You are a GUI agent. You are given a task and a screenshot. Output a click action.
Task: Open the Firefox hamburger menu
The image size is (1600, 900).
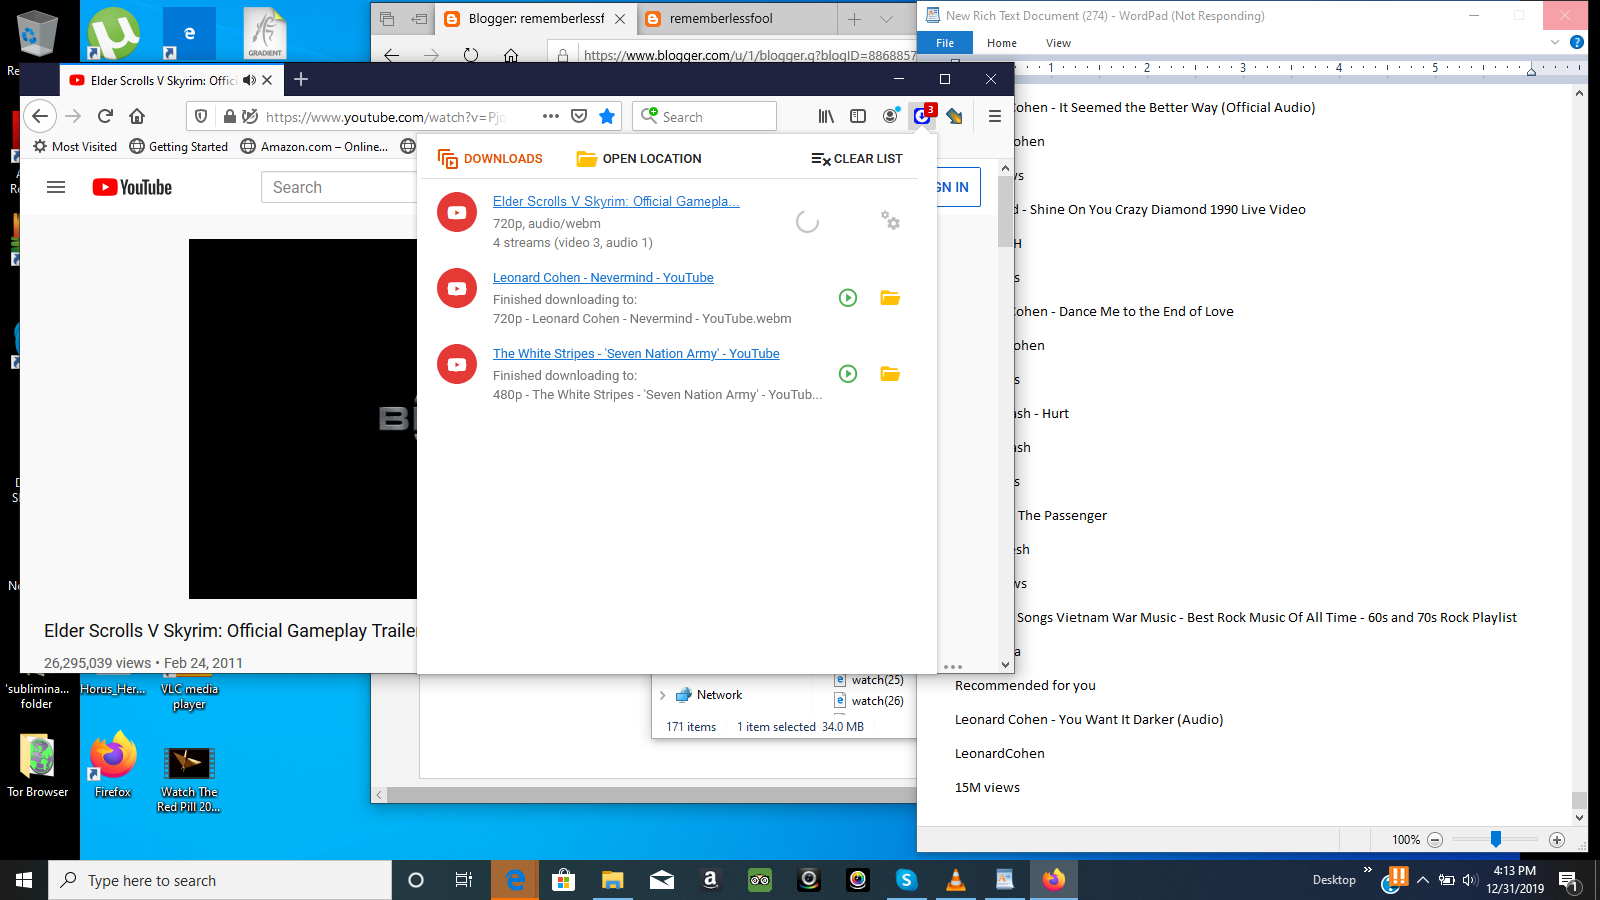(x=995, y=116)
